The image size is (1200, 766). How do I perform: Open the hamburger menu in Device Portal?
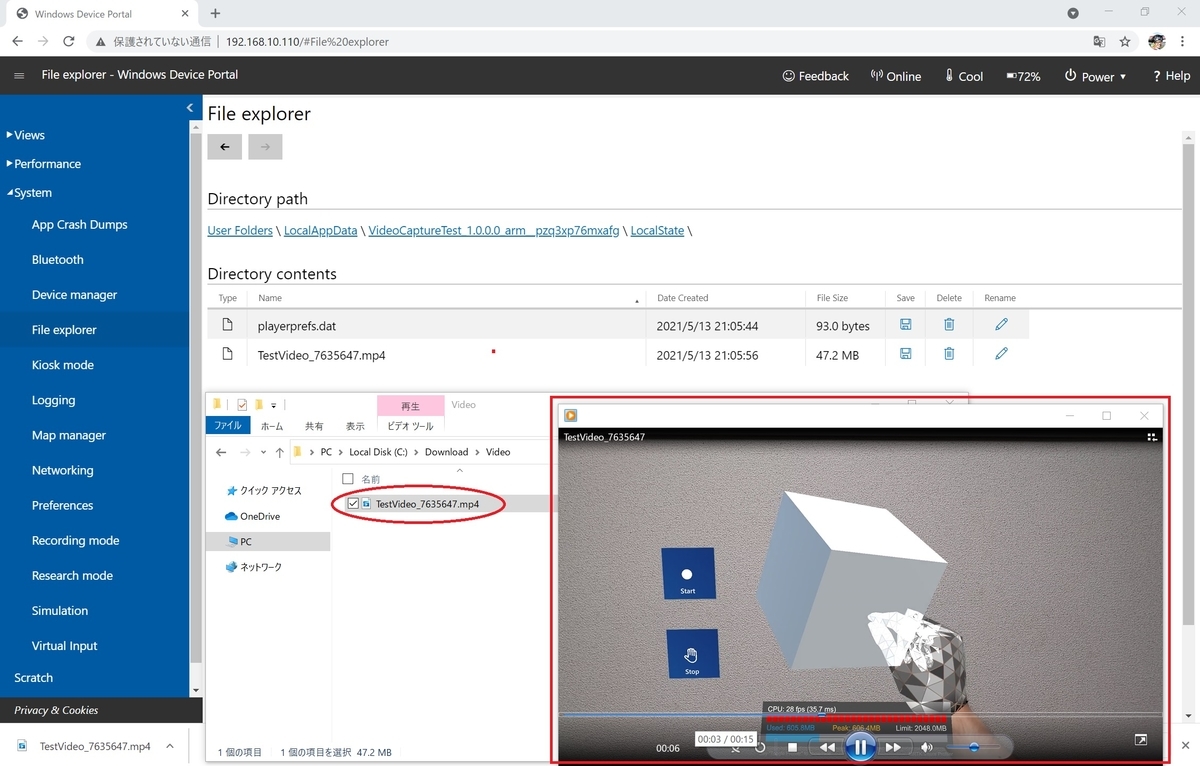pos(19,76)
